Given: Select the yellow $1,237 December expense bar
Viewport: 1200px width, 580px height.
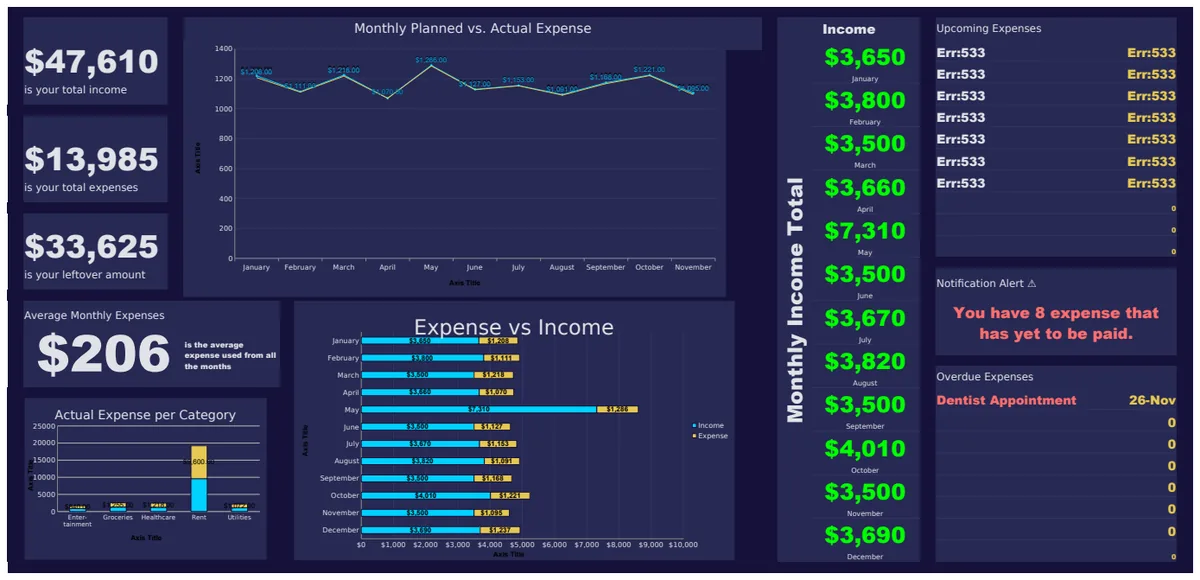Looking at the screenshot, I should [x=500, y=530].
